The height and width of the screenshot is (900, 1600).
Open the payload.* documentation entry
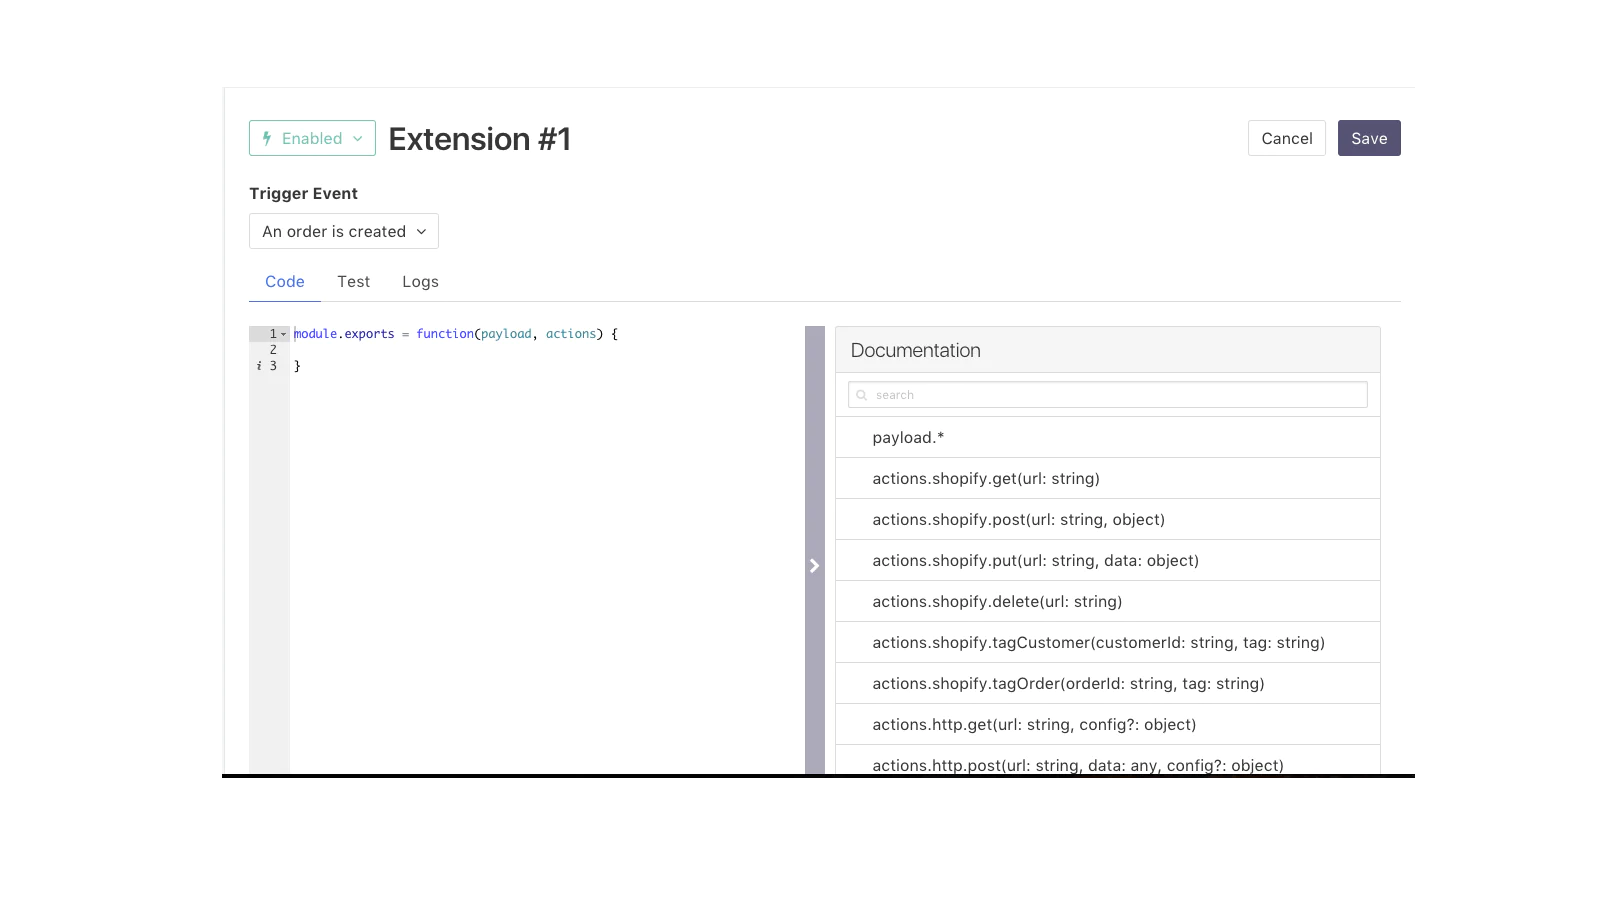1108,438
